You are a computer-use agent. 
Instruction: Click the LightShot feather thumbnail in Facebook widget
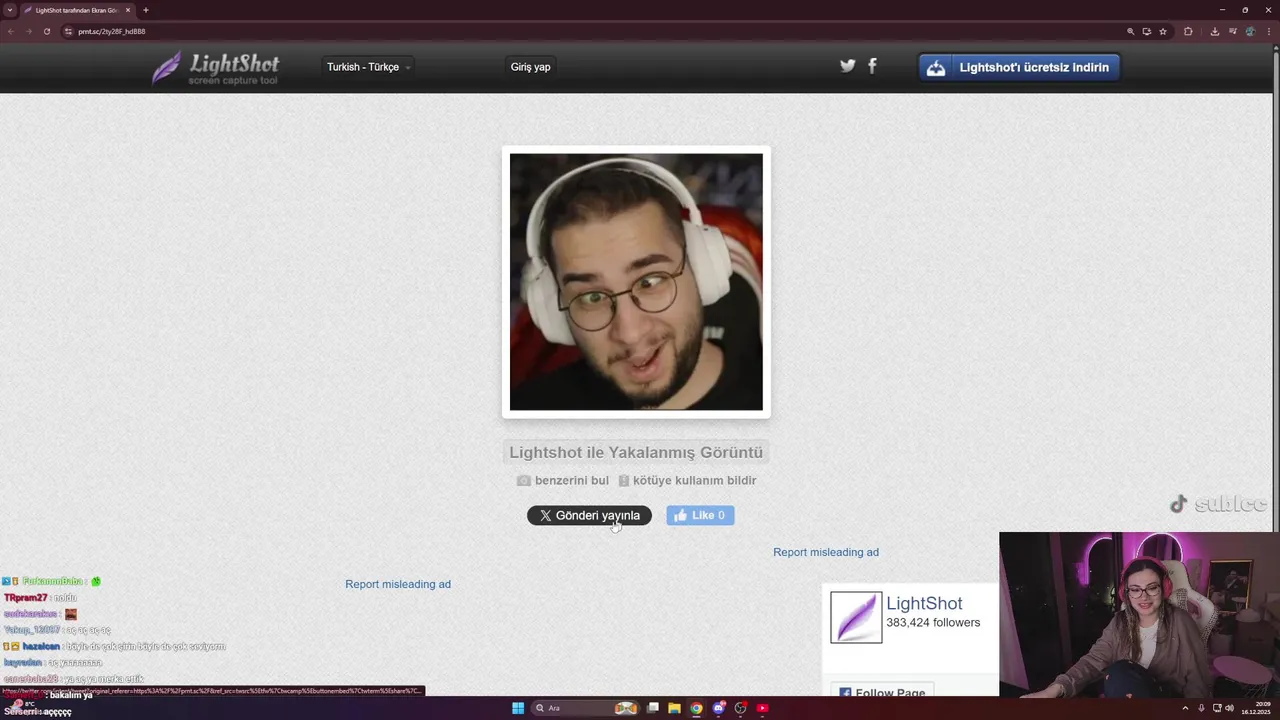856,617
